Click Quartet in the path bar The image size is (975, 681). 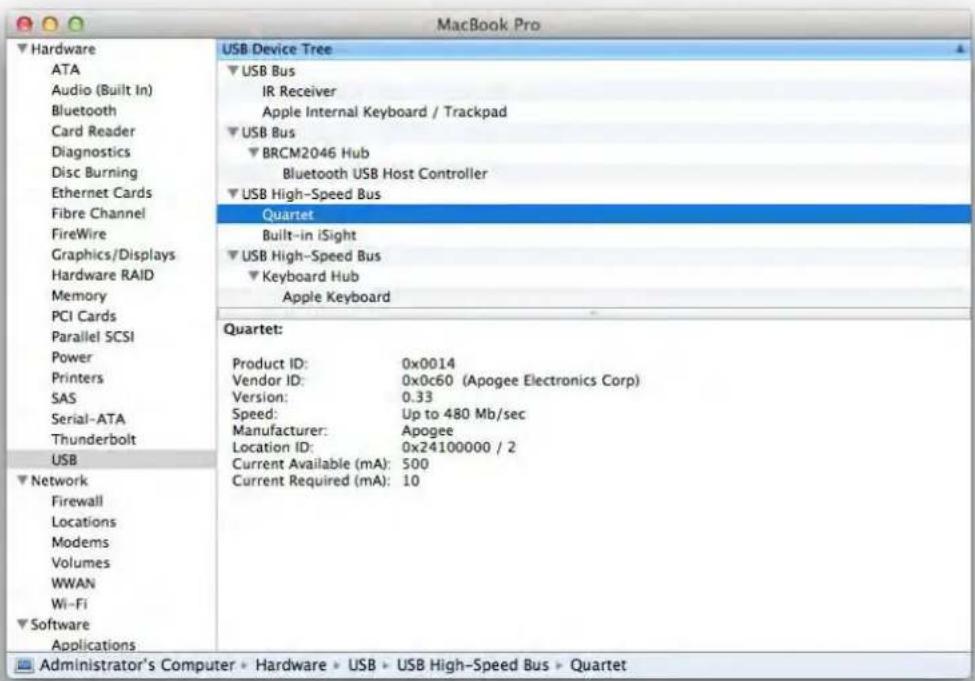[x=598, y=665]
